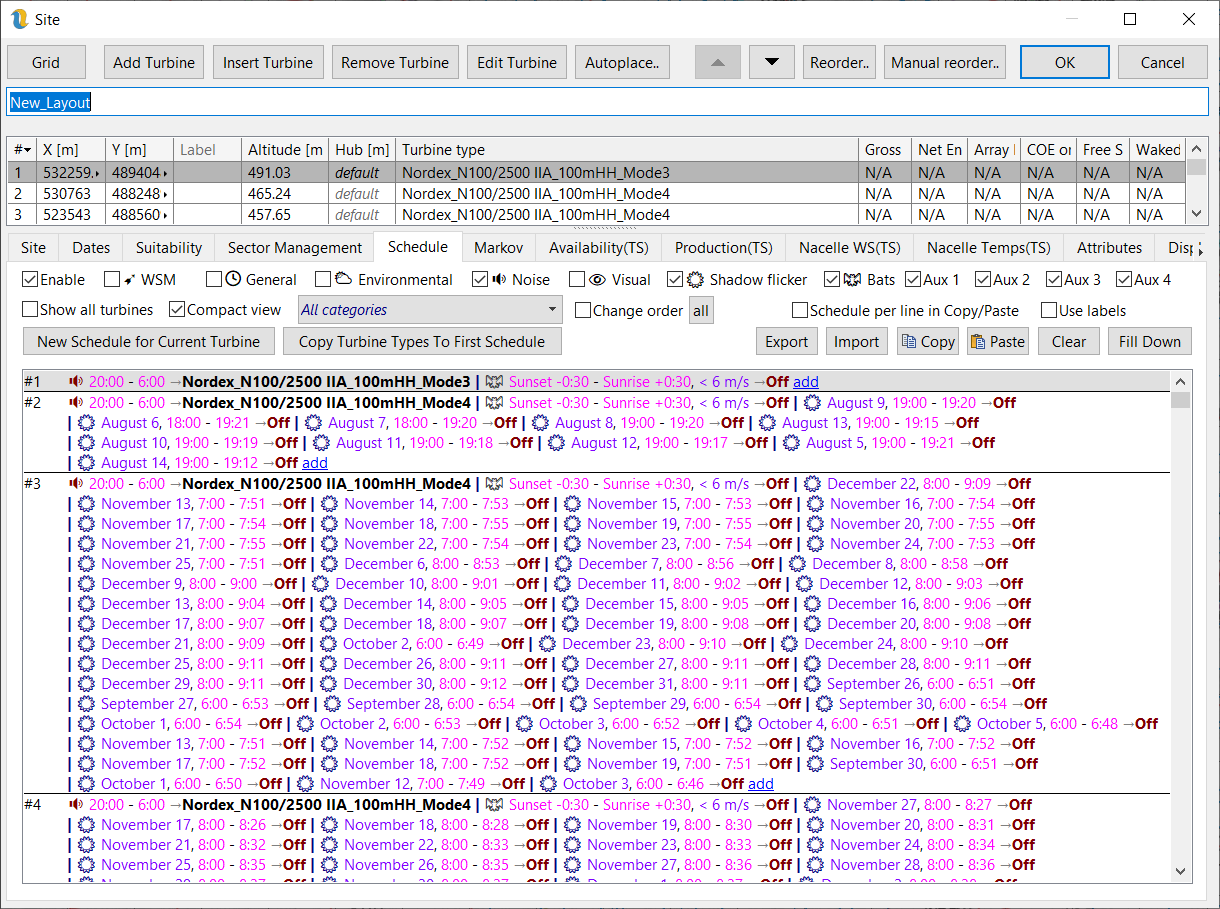Open the All categories dropdown
Image resolution: width=1220 pixels, height=909 pixels.
(x=430, y=310)
